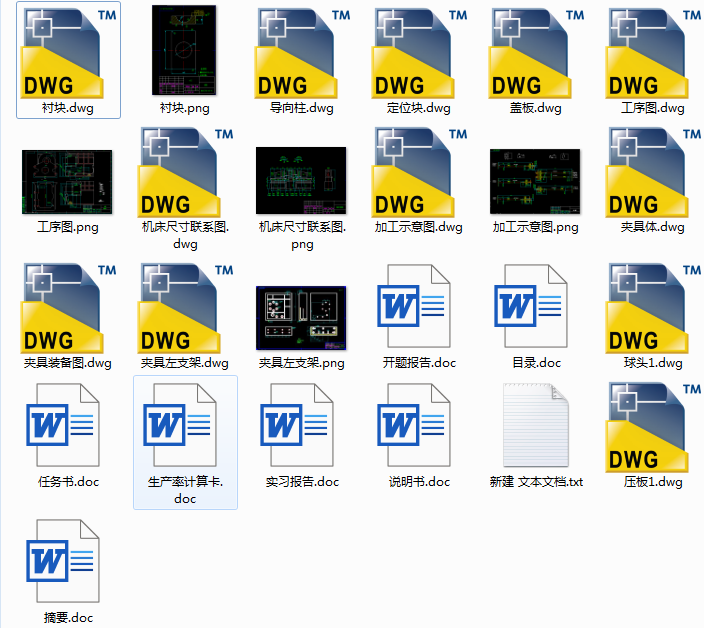Click the file name 定位块.dwg
This screenshot has width=704, height=628.
(x=418, y=108)
